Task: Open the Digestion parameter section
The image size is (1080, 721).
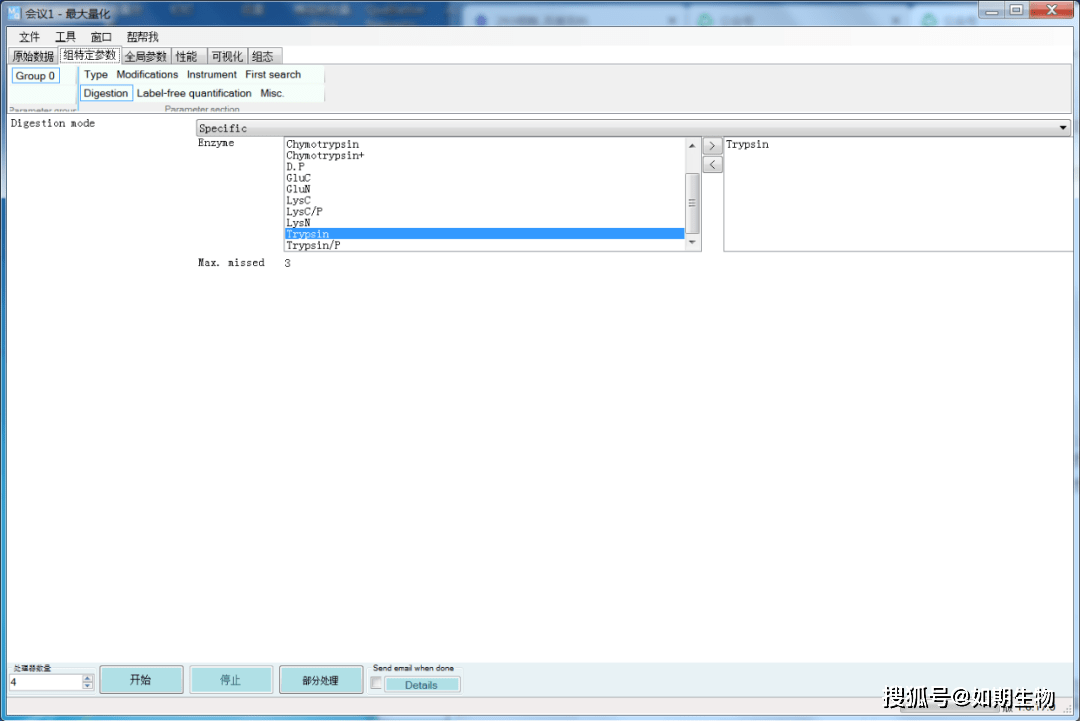Action: [106, 93]
